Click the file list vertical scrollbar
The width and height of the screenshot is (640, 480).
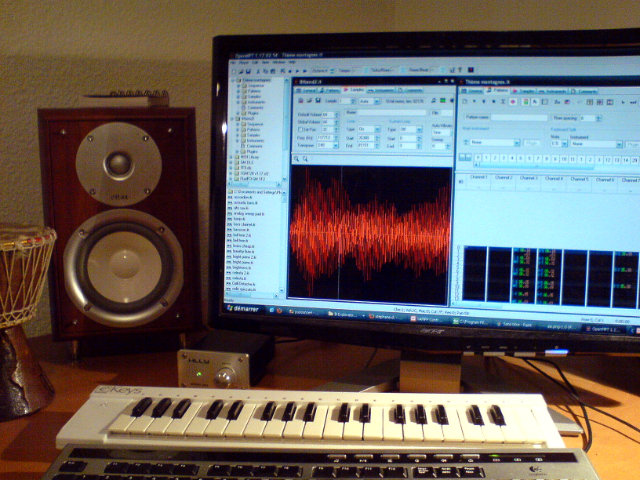coord(282,241)
